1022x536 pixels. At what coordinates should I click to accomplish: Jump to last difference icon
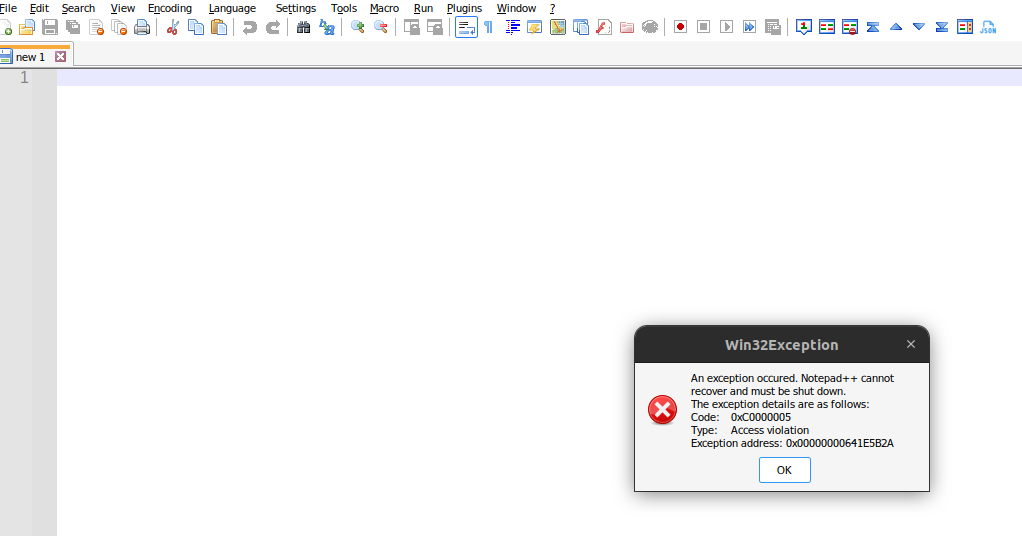(942, 27)
